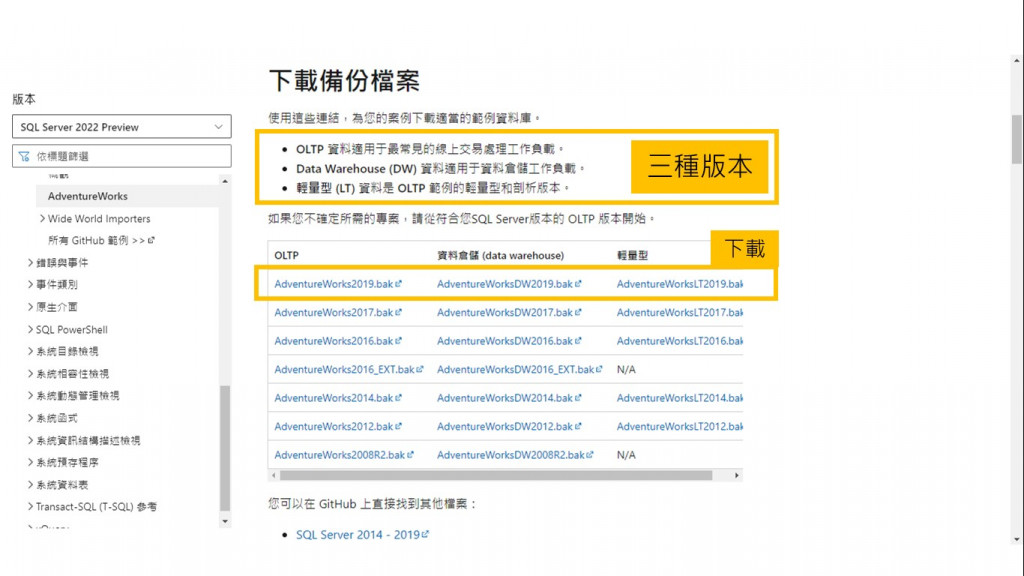Expand the 錯誤與事件 tree node
This screenshot has height=576, width=1024.
[x=30, y=263]
